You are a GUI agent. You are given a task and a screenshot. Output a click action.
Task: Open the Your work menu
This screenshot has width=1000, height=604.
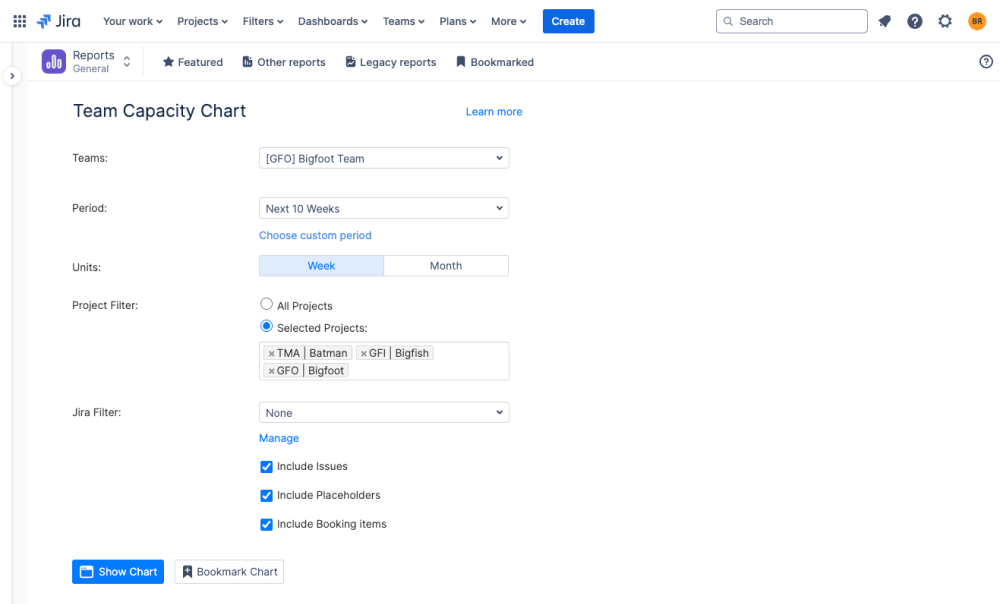pos(133,21)
